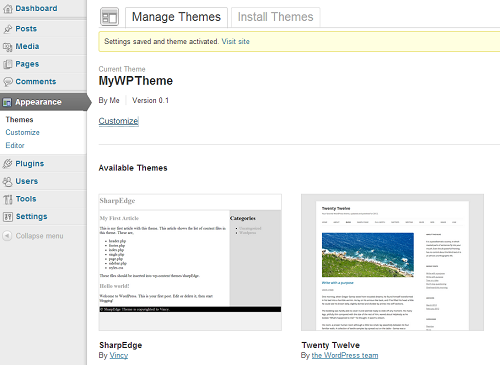The height and width of the screenshot is (365, 500).
Task: Click the Posts pushpin icon
Action: [8, 29]
